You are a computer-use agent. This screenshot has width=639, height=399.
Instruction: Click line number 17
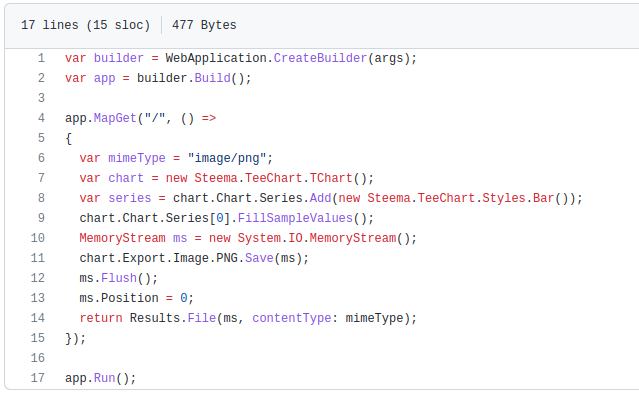[x=37, y=377]
